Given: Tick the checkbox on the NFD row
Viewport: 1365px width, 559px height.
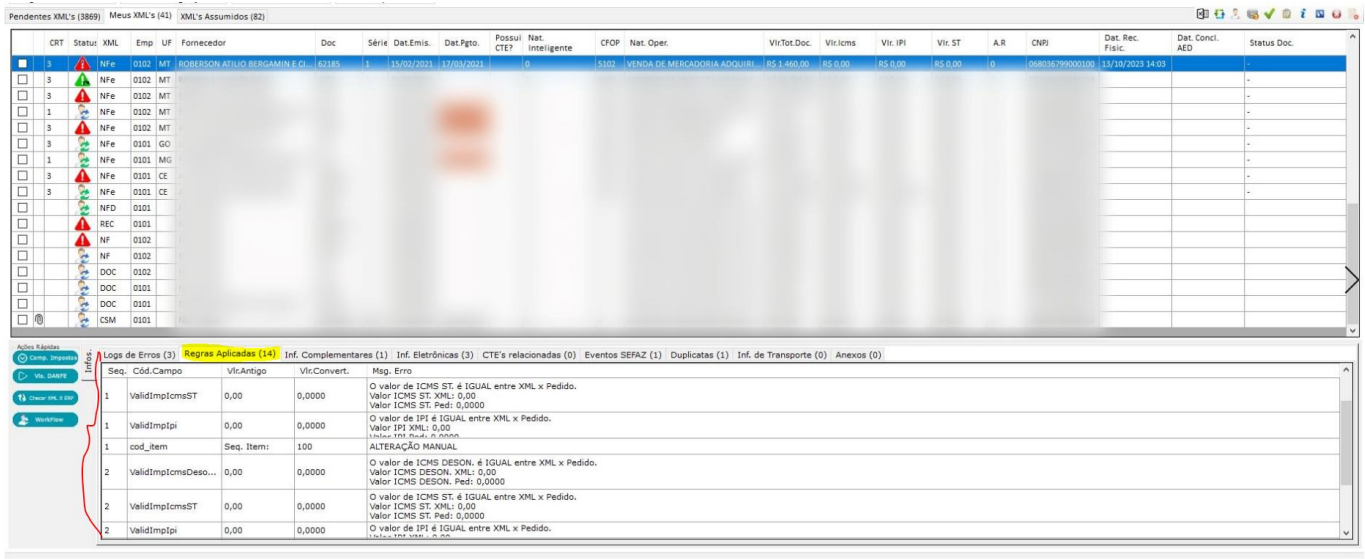Looking at the screenshot, I should point(23,208).
